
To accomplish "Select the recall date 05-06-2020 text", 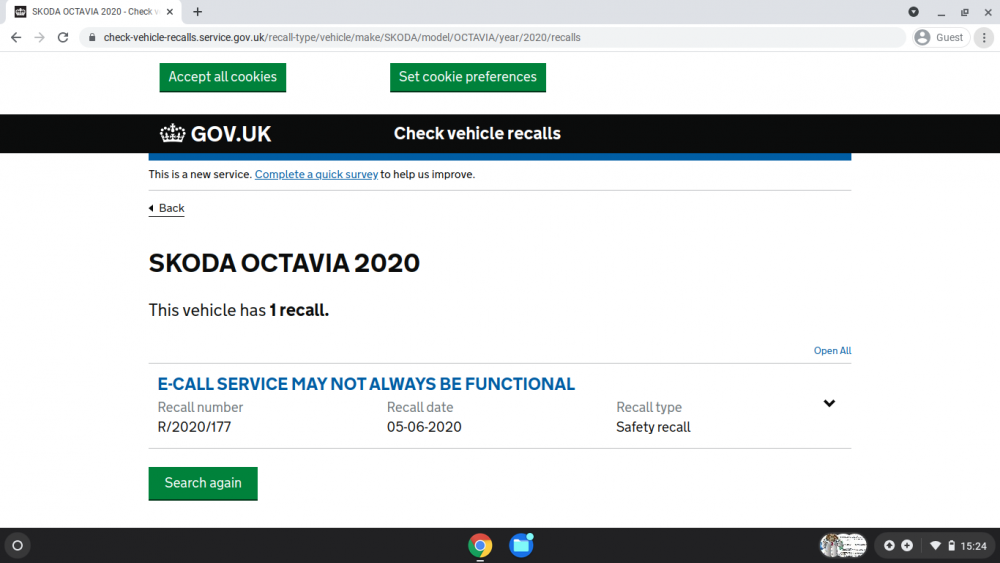I will (424, 427).
